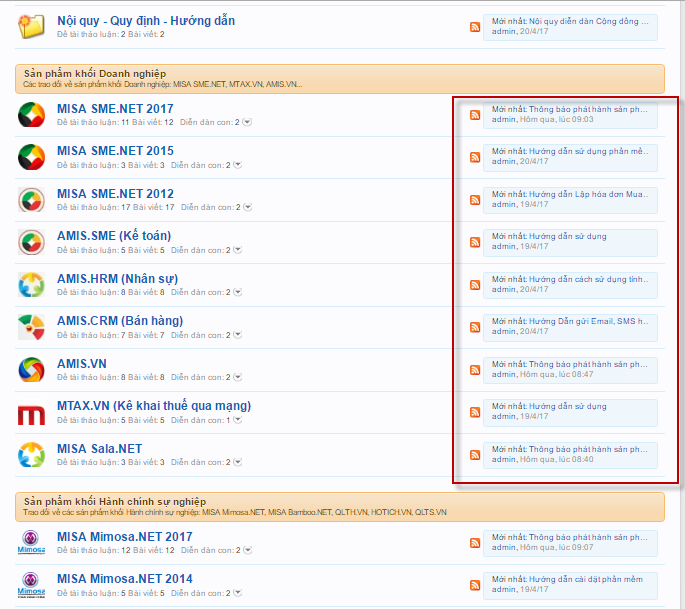Open the MISA SME.NET 2012 forum
This screenshot has height=609, width=685.
[x=115, y=193]
